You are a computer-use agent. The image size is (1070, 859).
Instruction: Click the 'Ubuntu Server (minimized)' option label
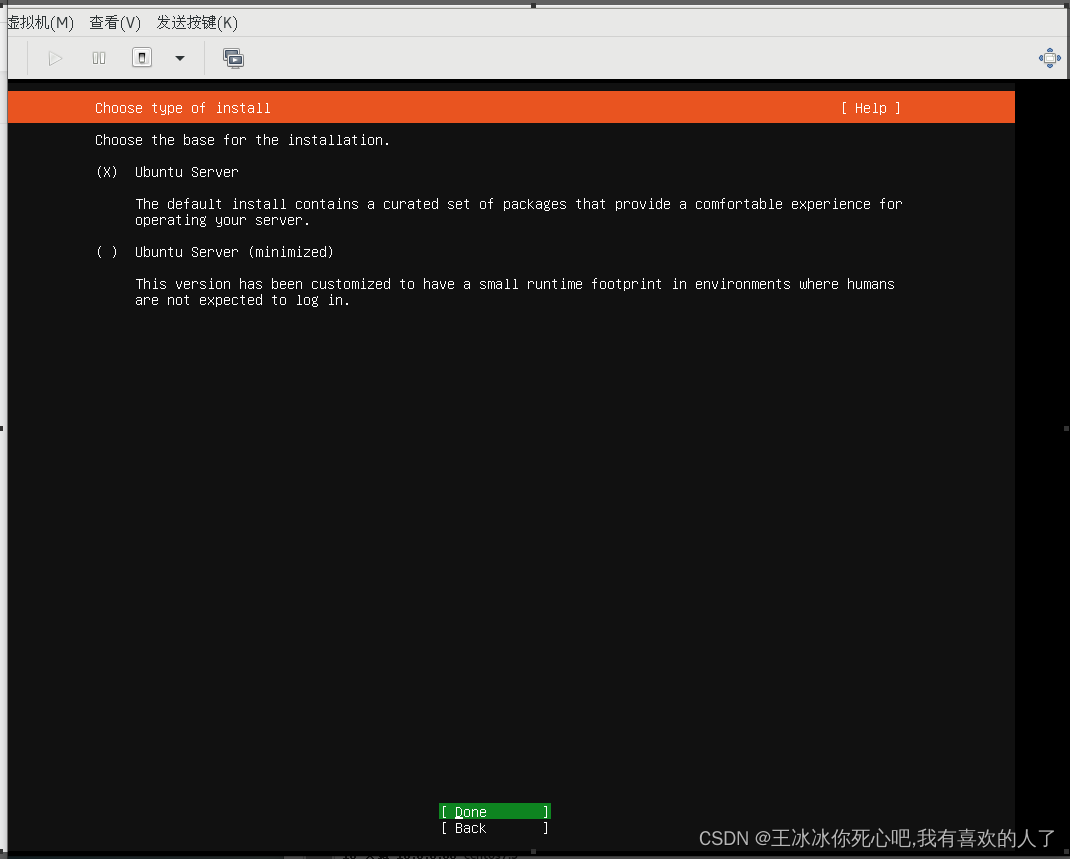click(x=234, y=252)
